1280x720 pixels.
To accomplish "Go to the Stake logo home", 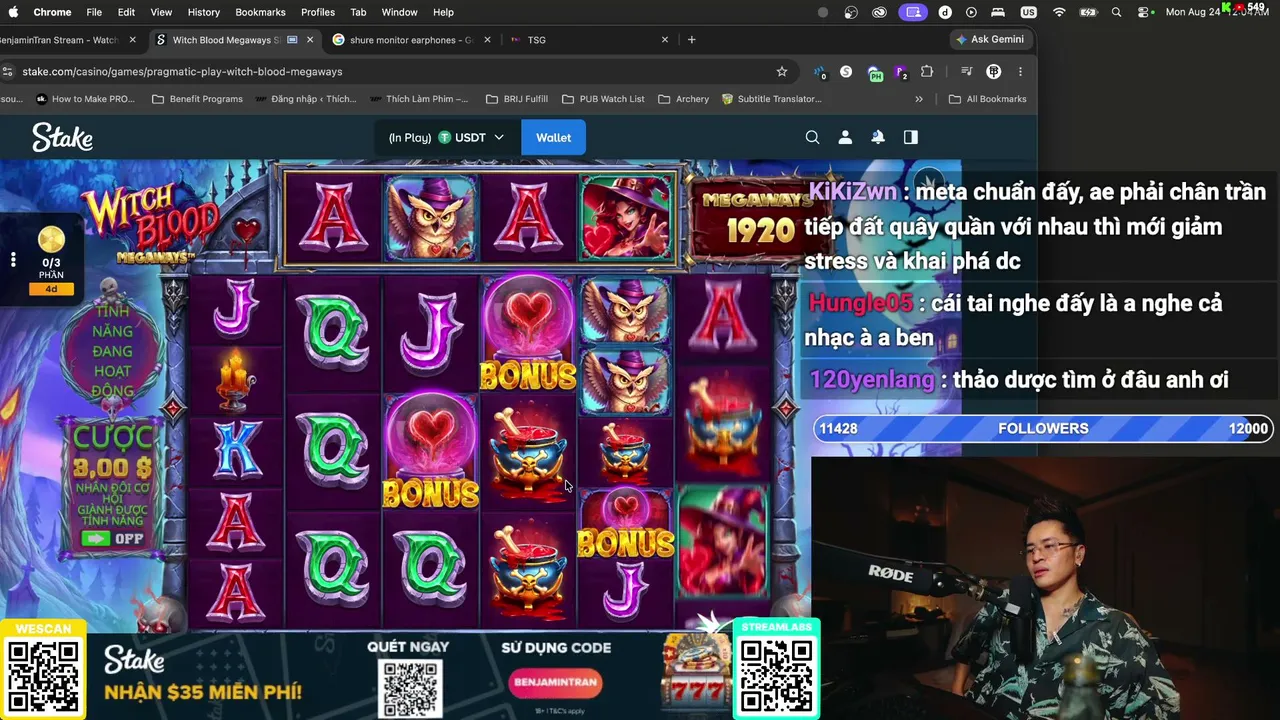I will click(62, 137).
